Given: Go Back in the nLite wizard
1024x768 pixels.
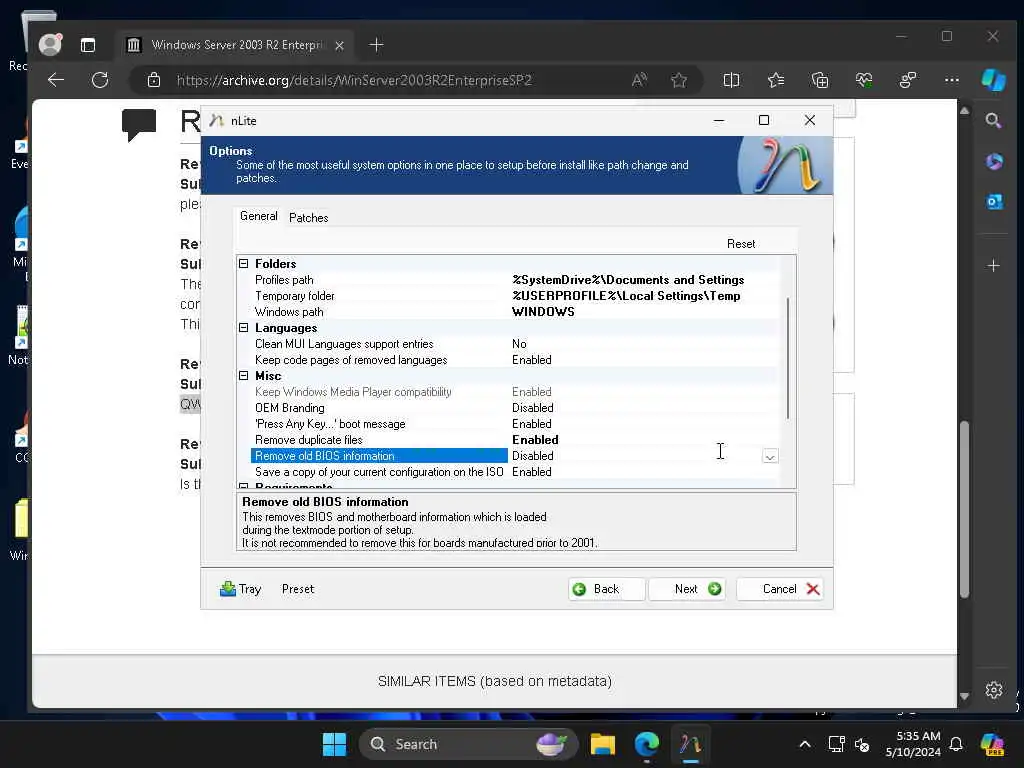Looking at the screenshot, I should coord(606,589).
